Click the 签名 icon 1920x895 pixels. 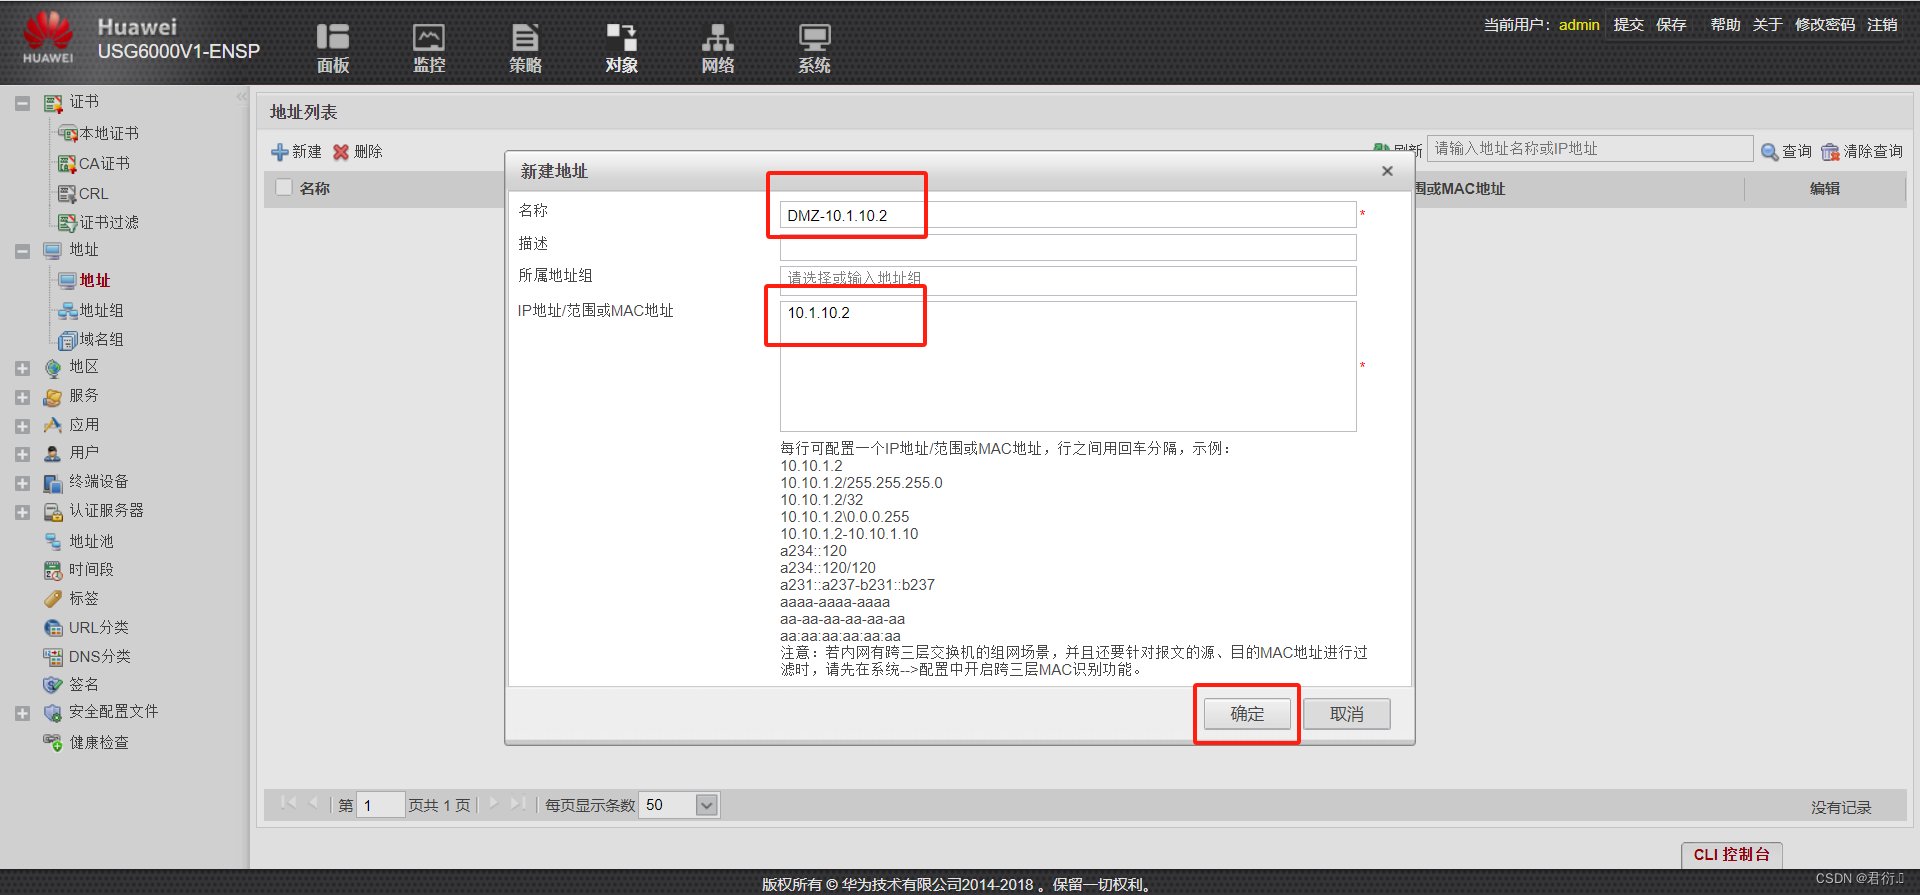tap(53, 684)
